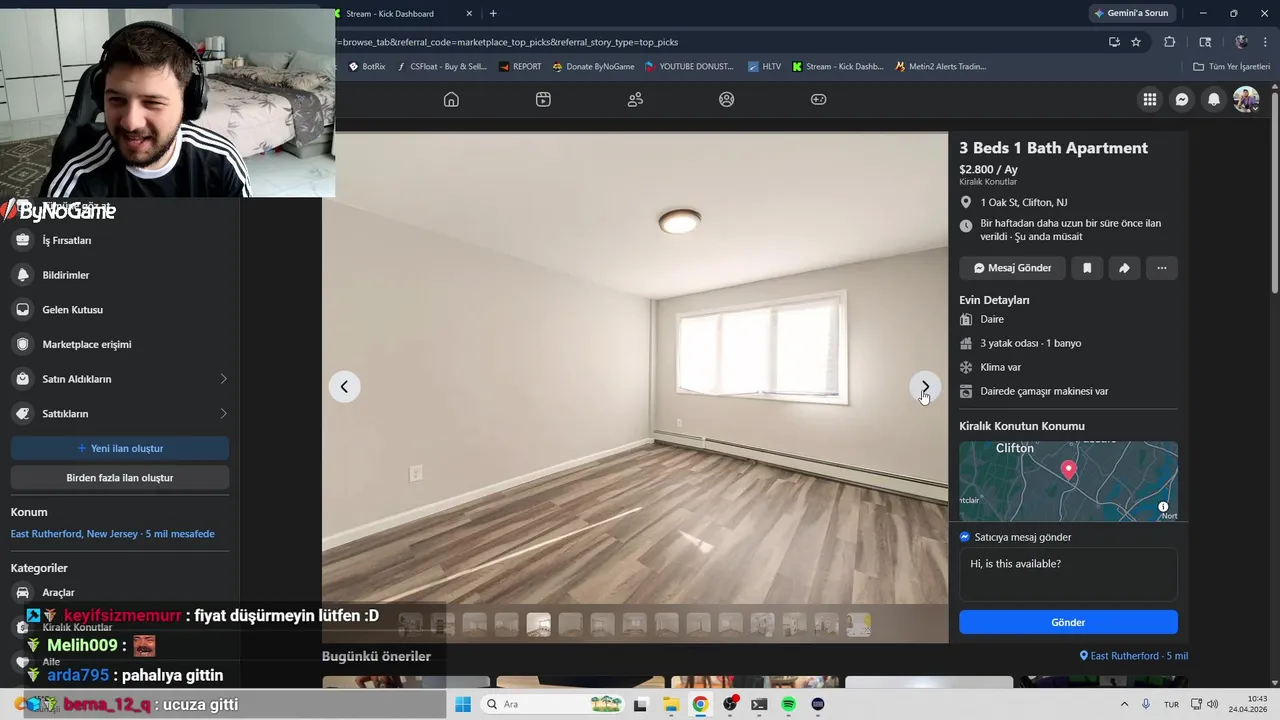Screen dimensions: 1280x720
Task: Click the Gemini'a Sorun button
Action: [x=1132, y=13]
